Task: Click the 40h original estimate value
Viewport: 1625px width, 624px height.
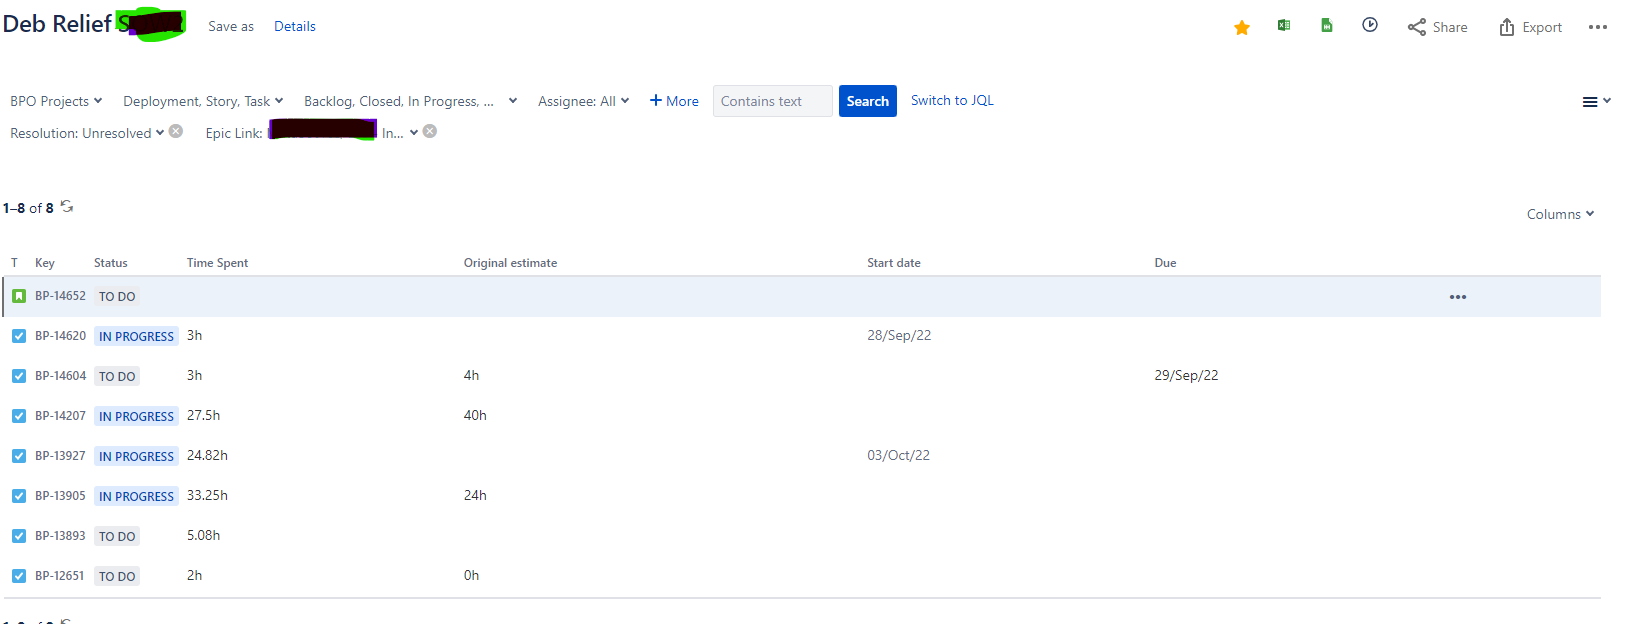Action: click(x=475, y=416)
